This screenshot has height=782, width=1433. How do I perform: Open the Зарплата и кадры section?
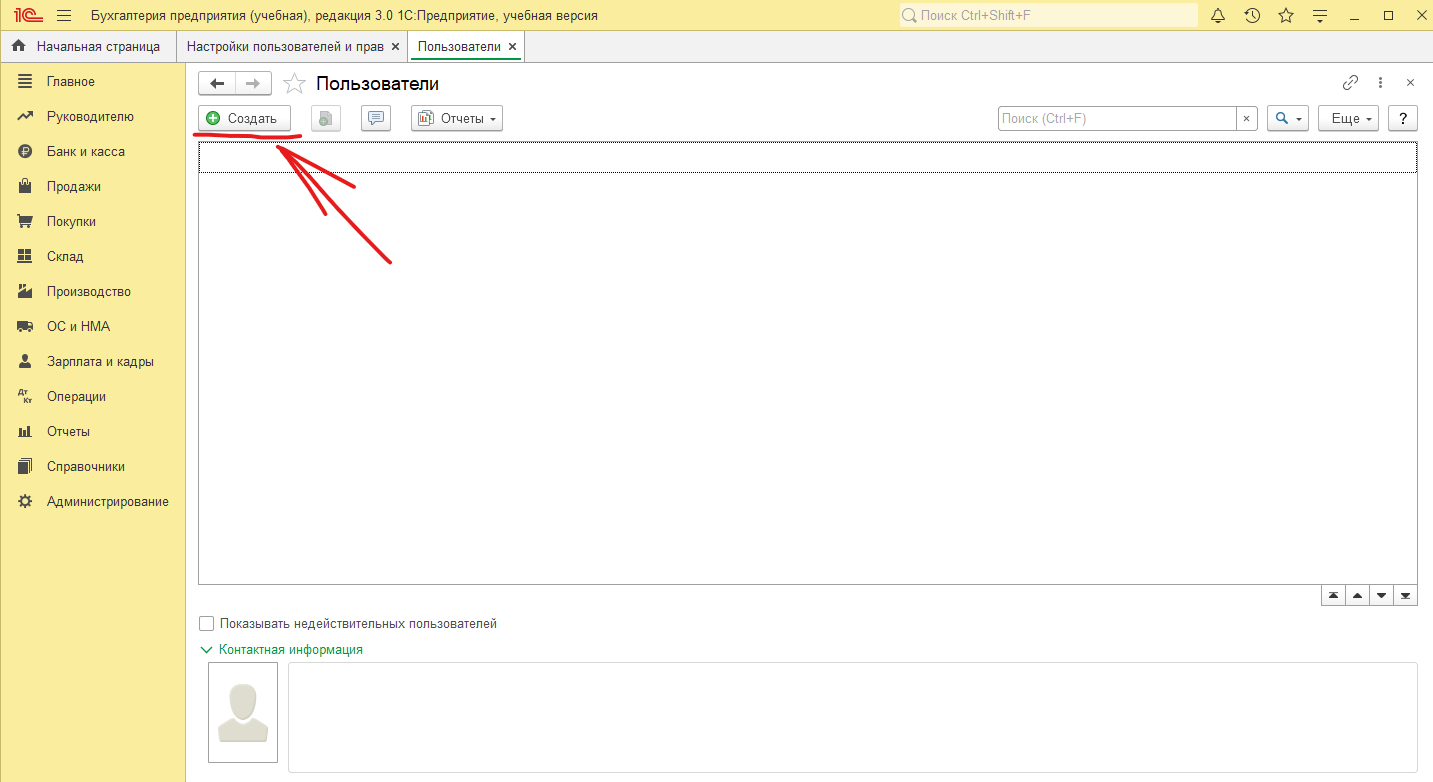pos(100,361)
